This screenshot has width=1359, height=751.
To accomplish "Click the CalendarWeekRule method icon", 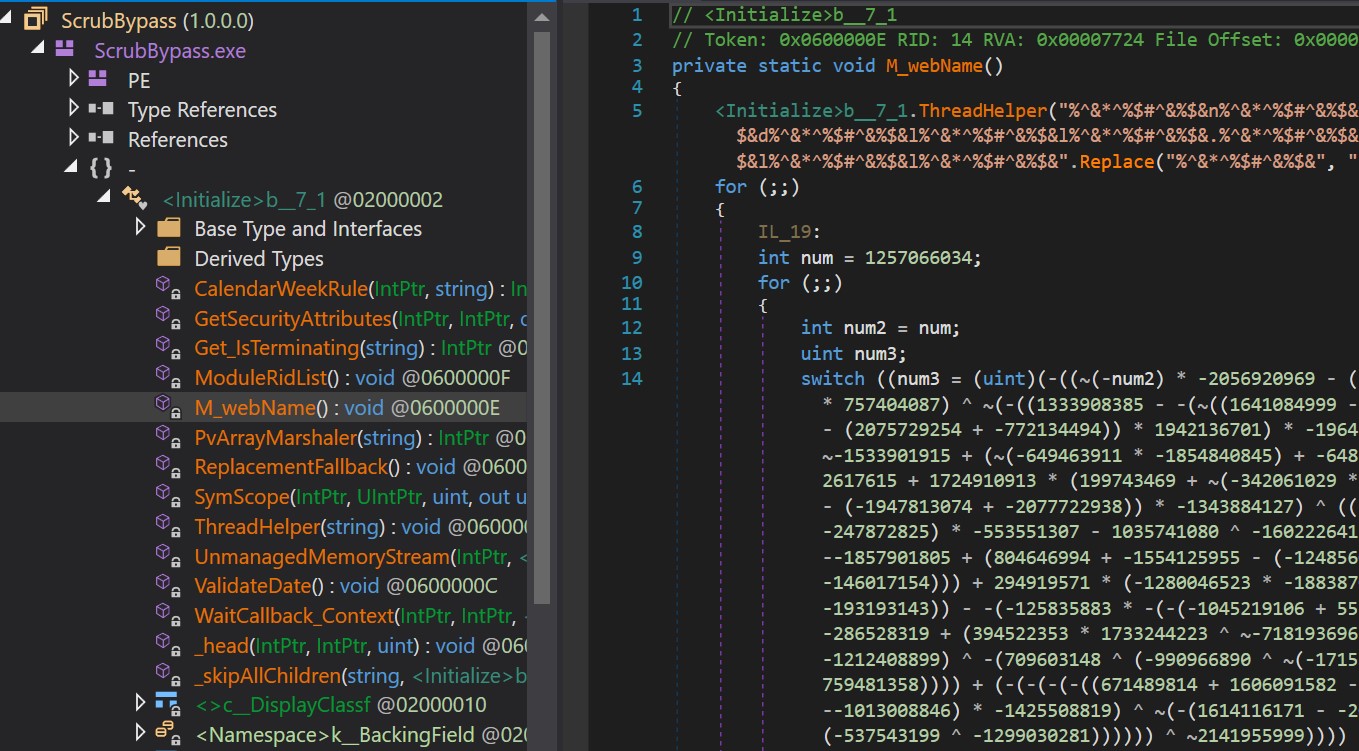I will [x=167, y=288].
